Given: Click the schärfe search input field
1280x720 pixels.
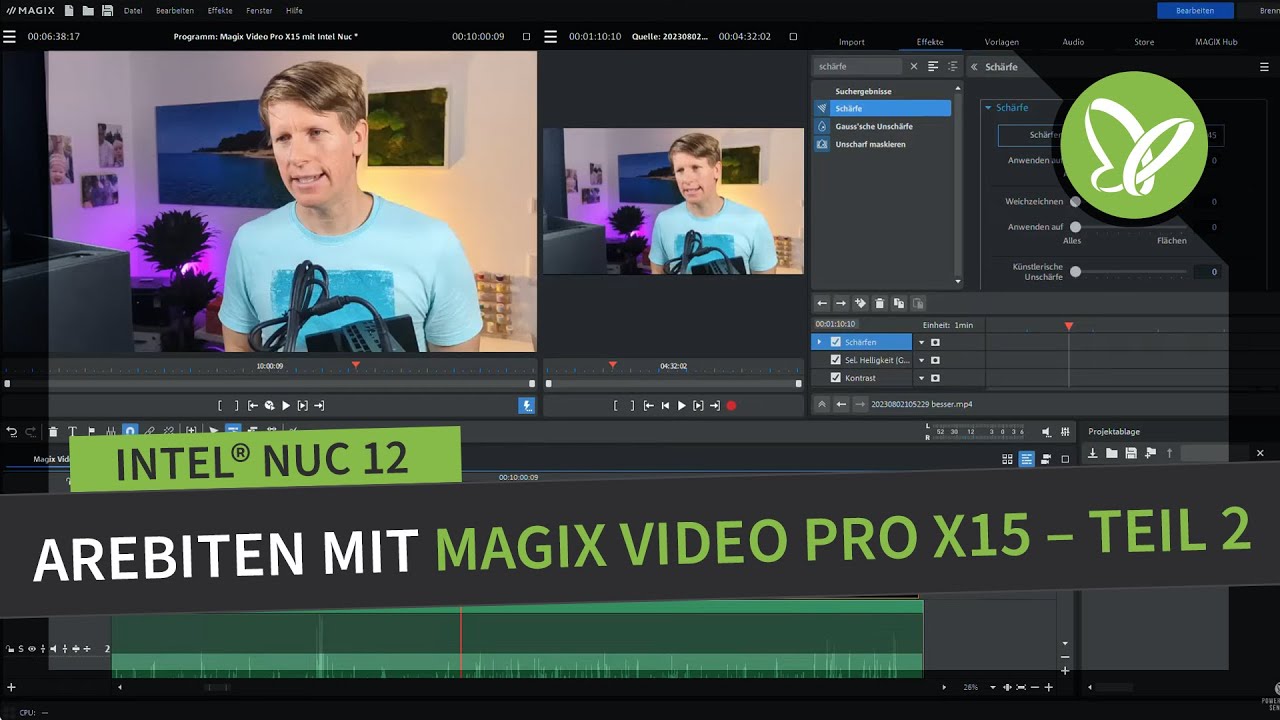Looking at the screenshot, I should tap(859, 66).
